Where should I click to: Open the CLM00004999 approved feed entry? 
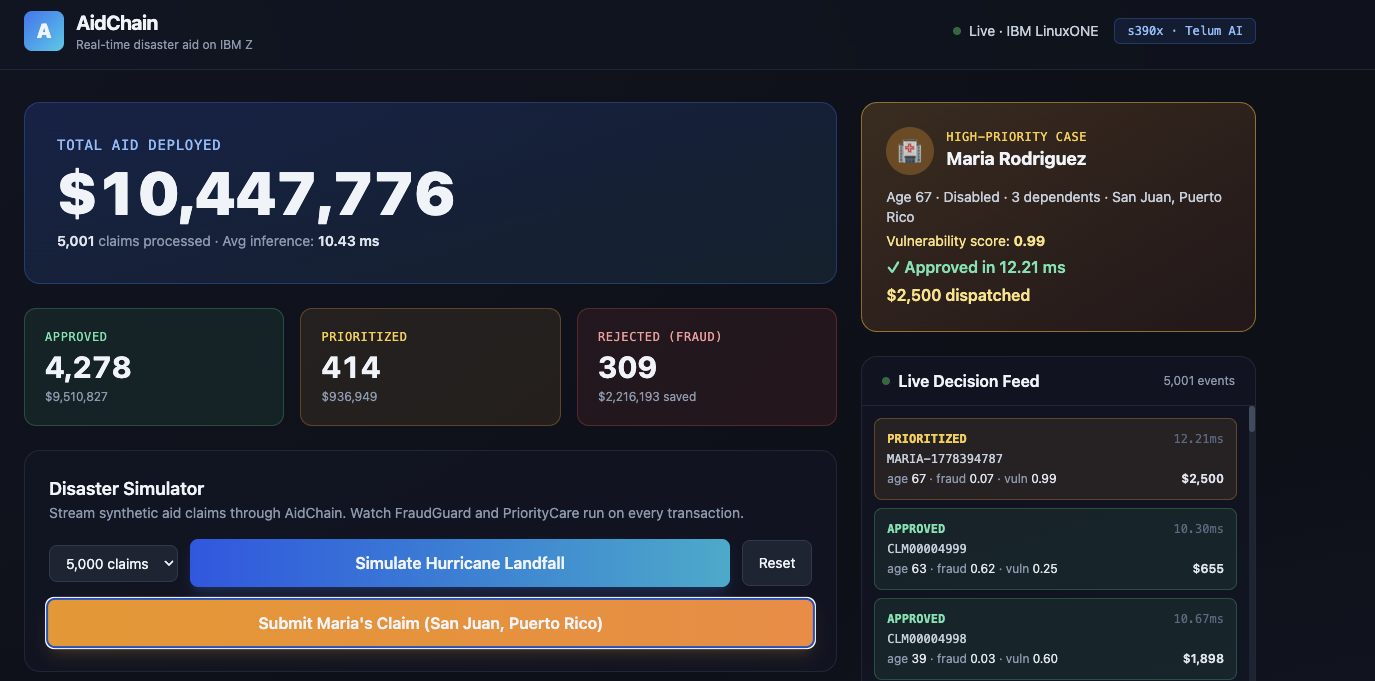point(1055,549)
